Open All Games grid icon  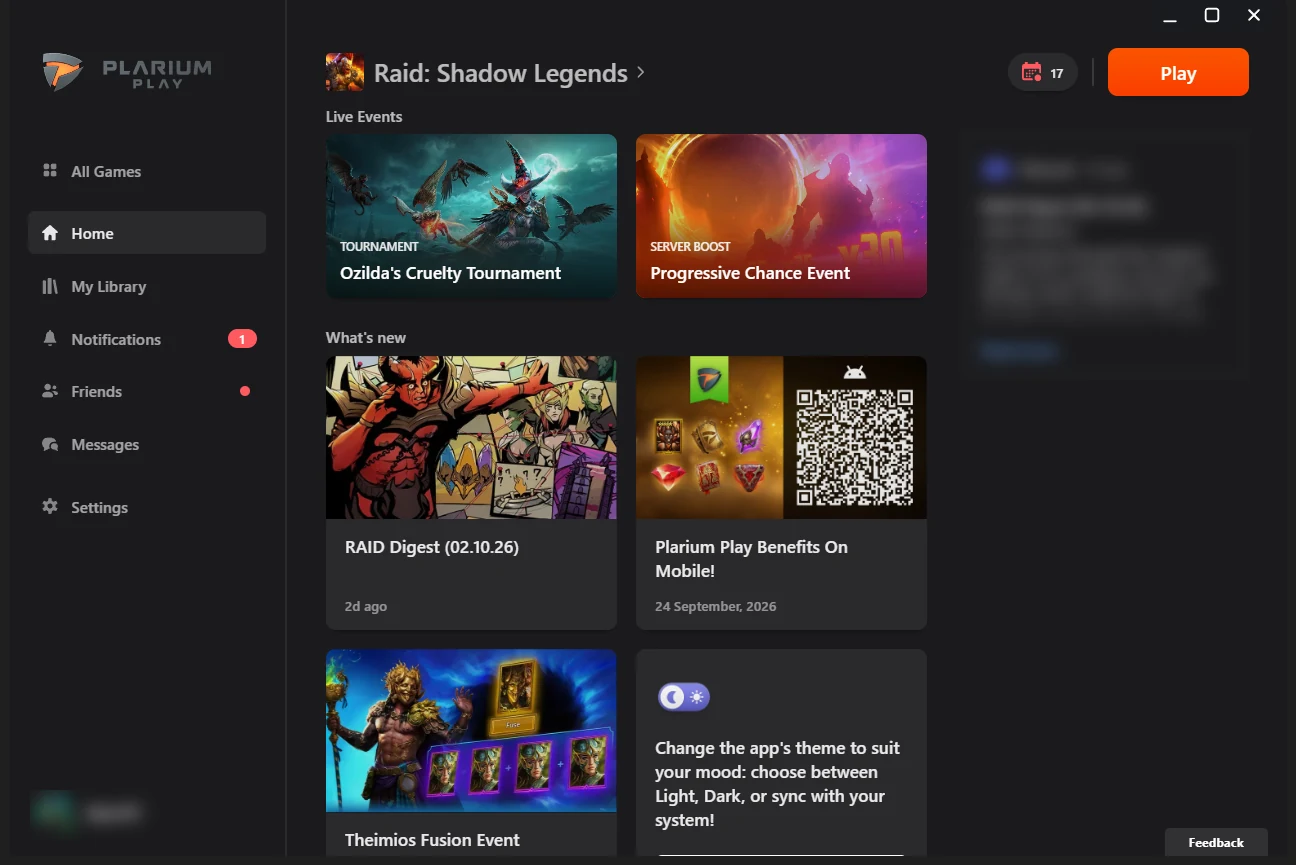[x=50, y=171]
